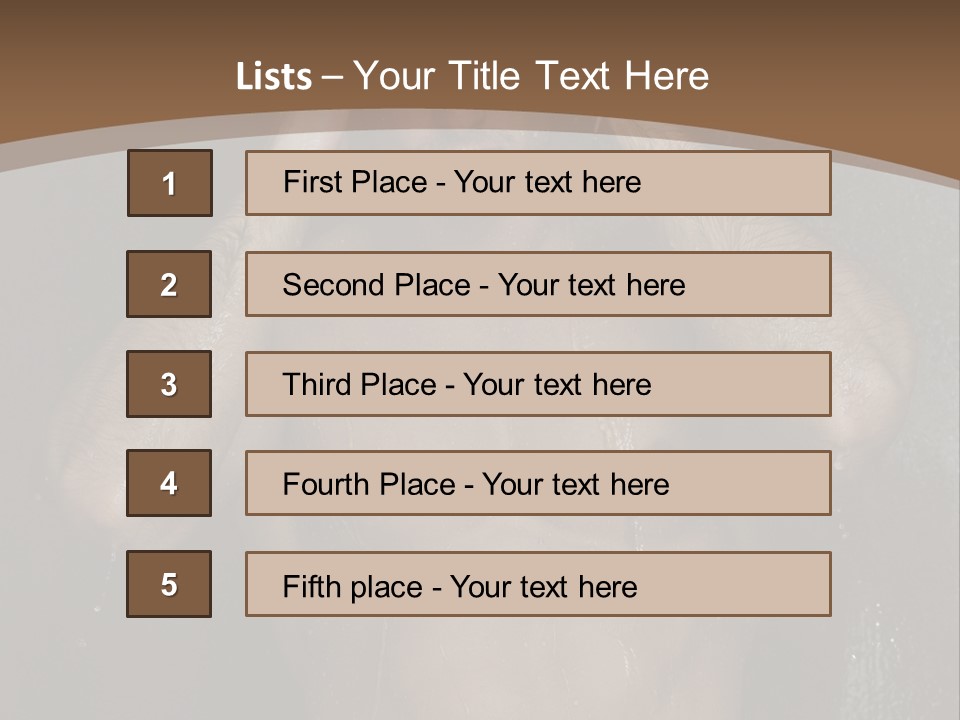Click the words 'First Place' in top bar

click(x=355, y=182)
